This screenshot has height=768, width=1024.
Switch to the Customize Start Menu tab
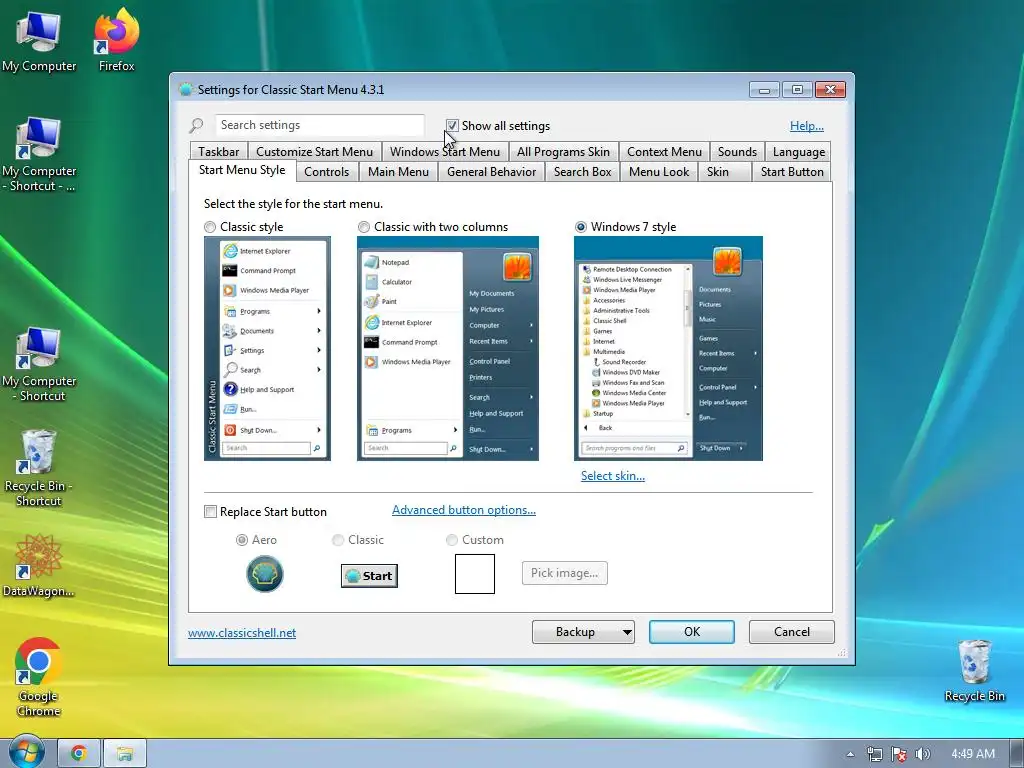(314, 152)
